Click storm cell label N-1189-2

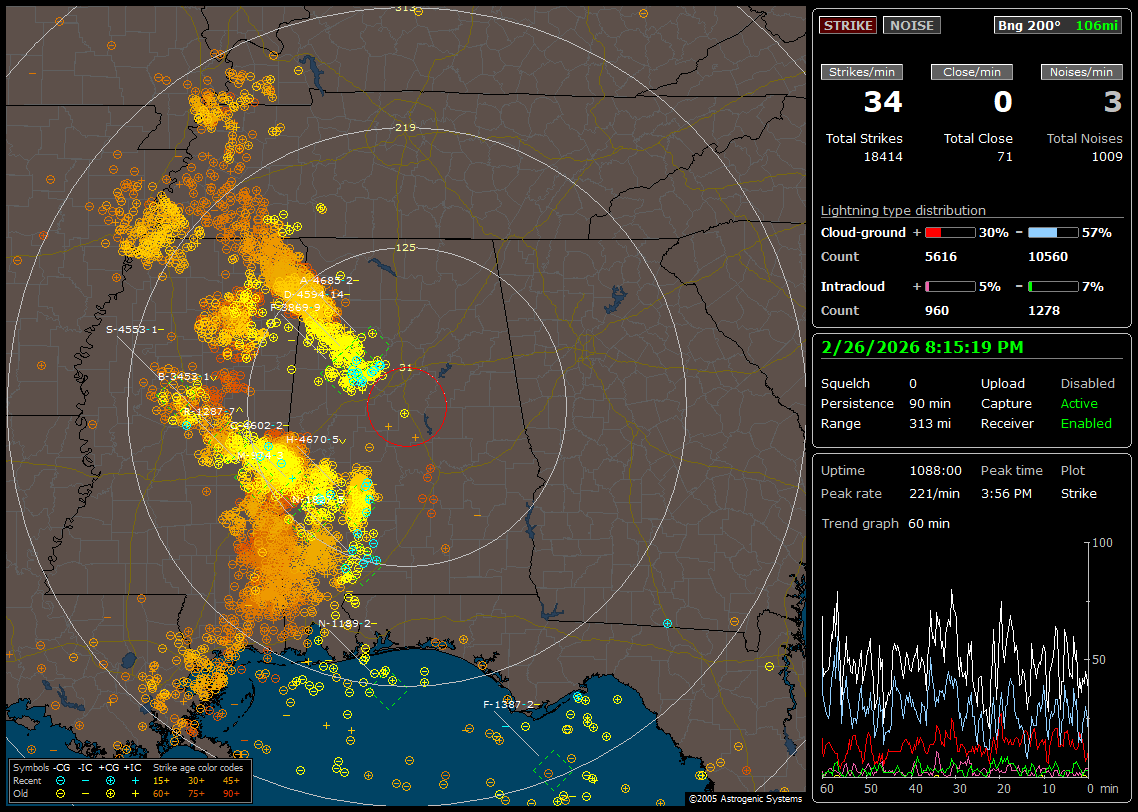(x=346, y=624)
